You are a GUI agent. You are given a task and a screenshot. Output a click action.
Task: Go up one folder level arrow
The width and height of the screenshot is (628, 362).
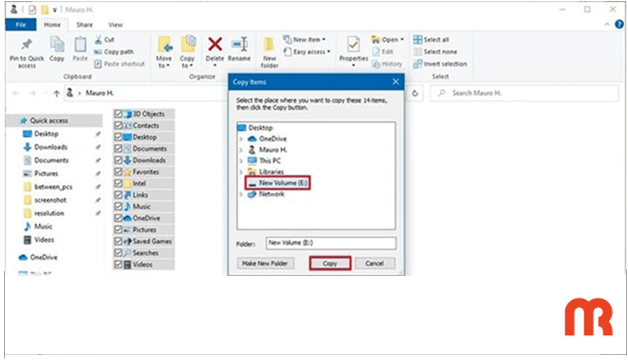pos(56,93)
